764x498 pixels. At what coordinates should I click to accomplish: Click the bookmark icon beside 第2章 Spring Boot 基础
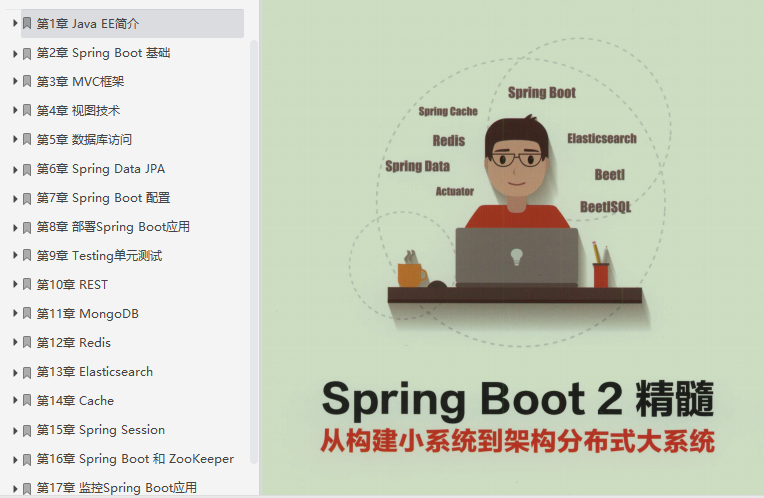point(27,54)
